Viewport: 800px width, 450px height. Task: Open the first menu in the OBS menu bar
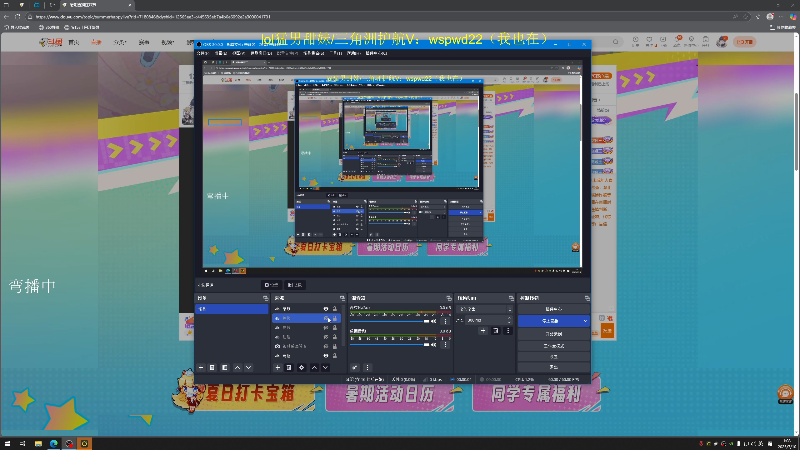(202, 53)
